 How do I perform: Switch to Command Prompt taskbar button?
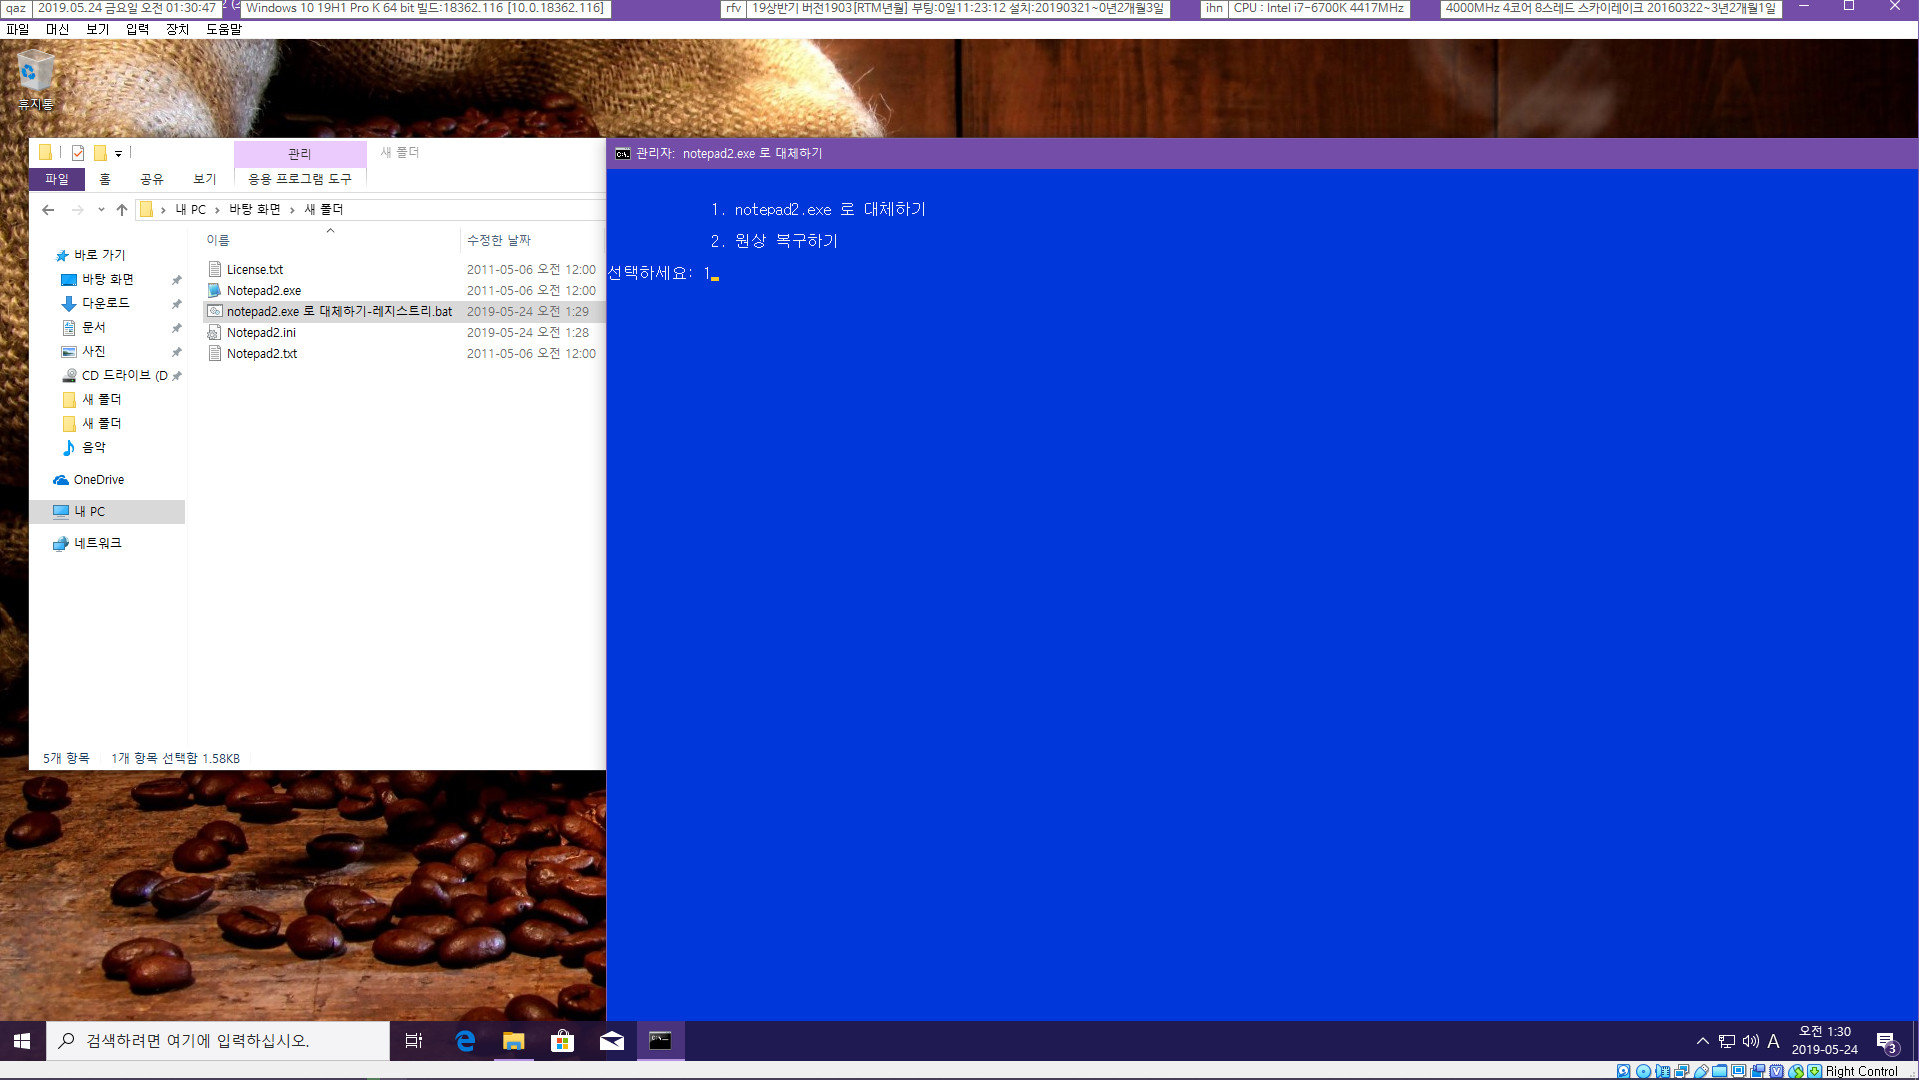(x=661, y=1041)
